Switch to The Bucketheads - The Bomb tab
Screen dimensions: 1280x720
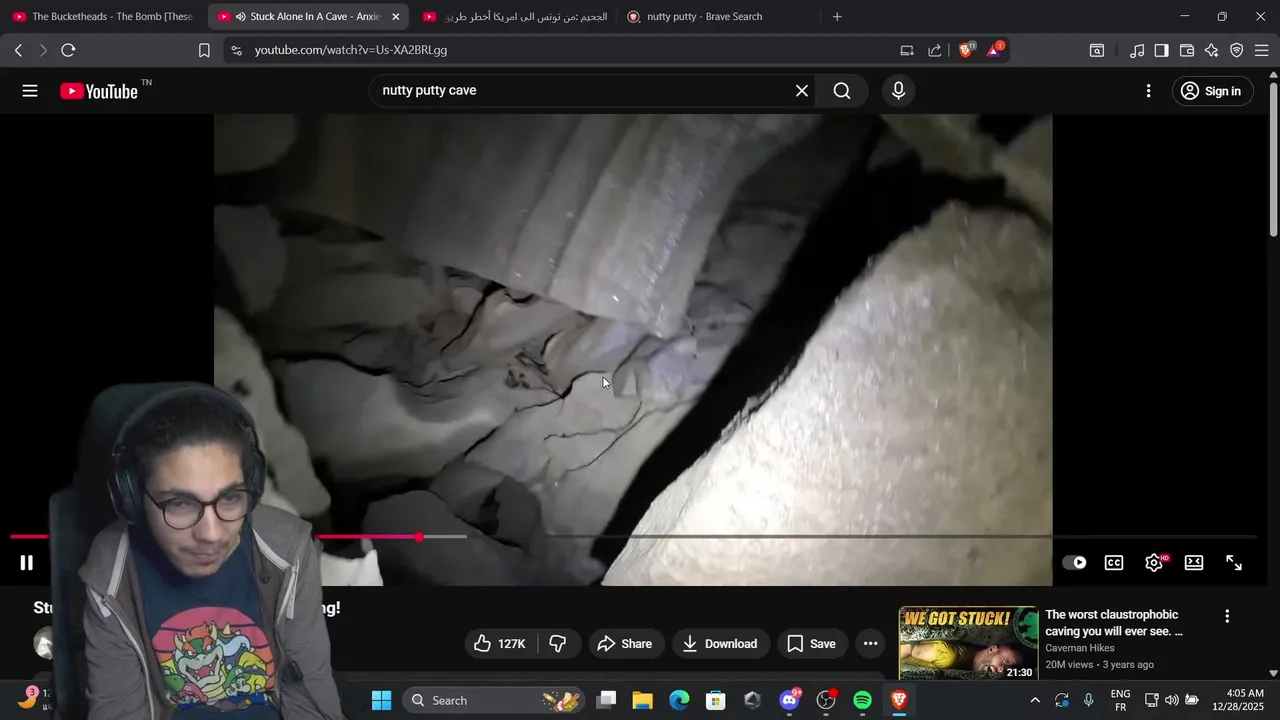(103, 17)
